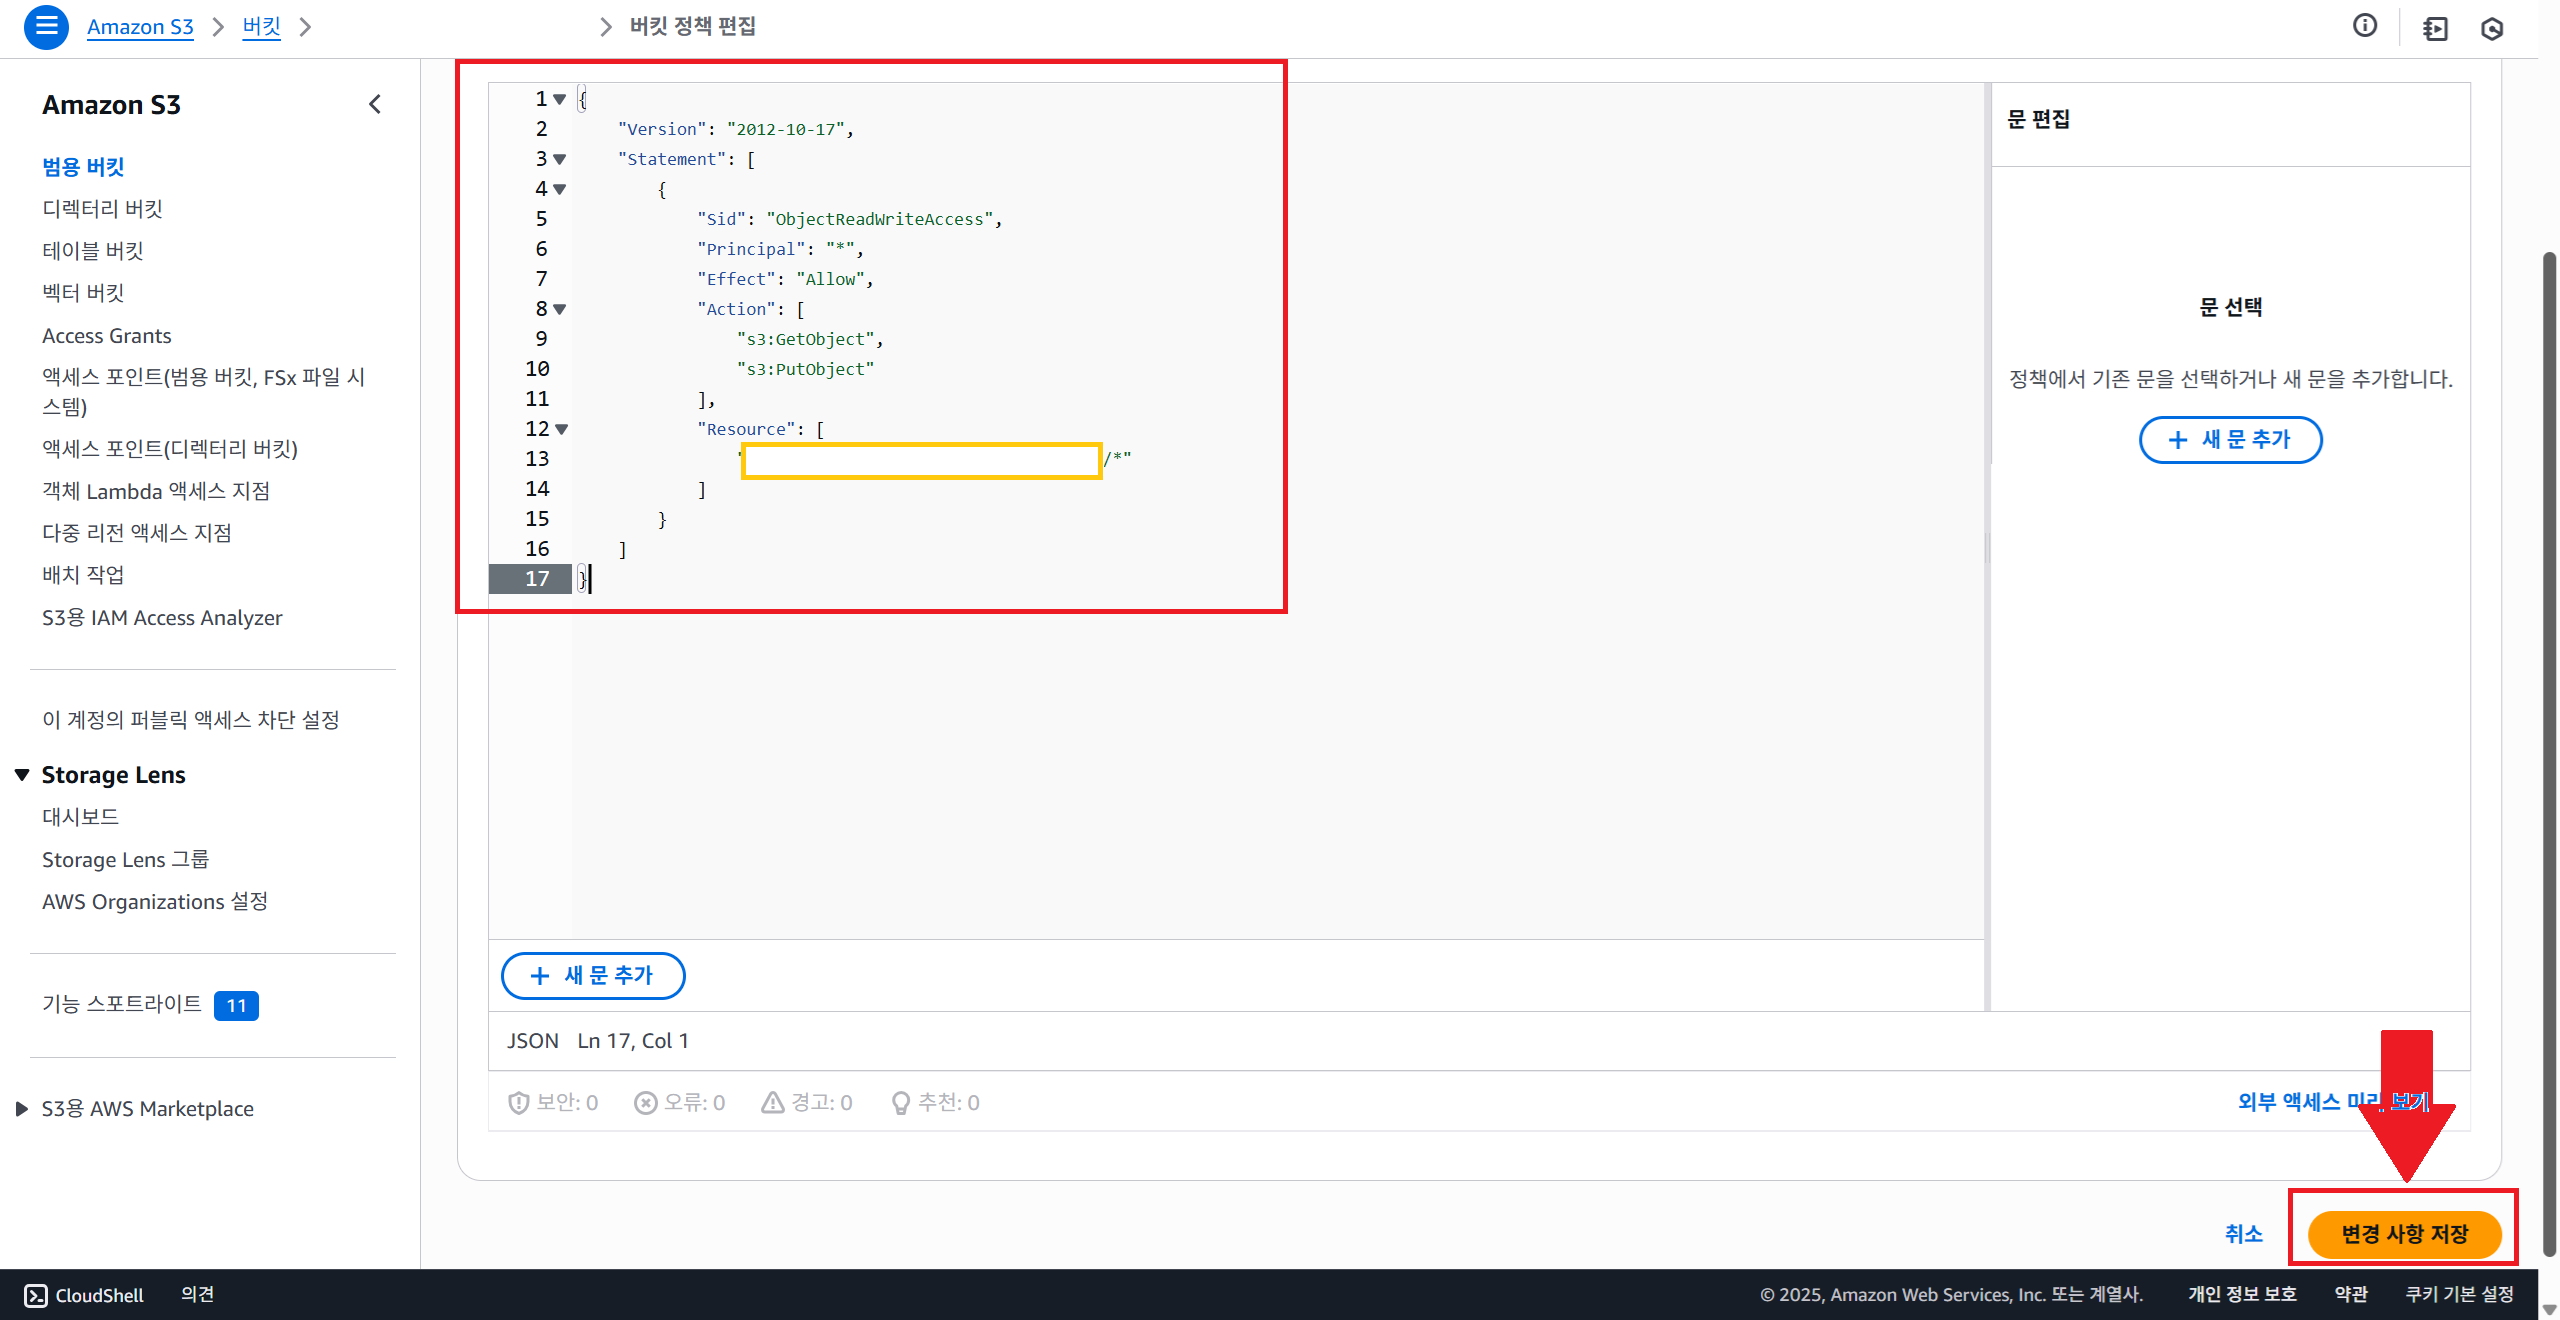Click the resize handle between editor and 문 편집 panel
Viewport: 2560px width, 1320px height.
pyautogui.click(x=1987, y=547)
